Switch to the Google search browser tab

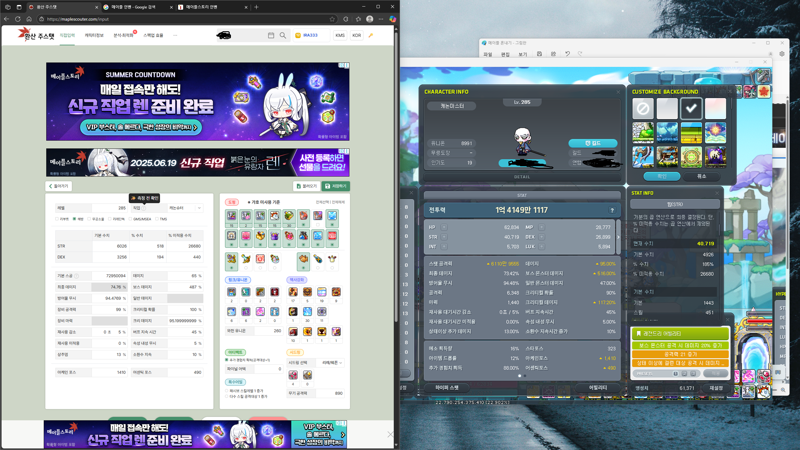click(136, 7)
